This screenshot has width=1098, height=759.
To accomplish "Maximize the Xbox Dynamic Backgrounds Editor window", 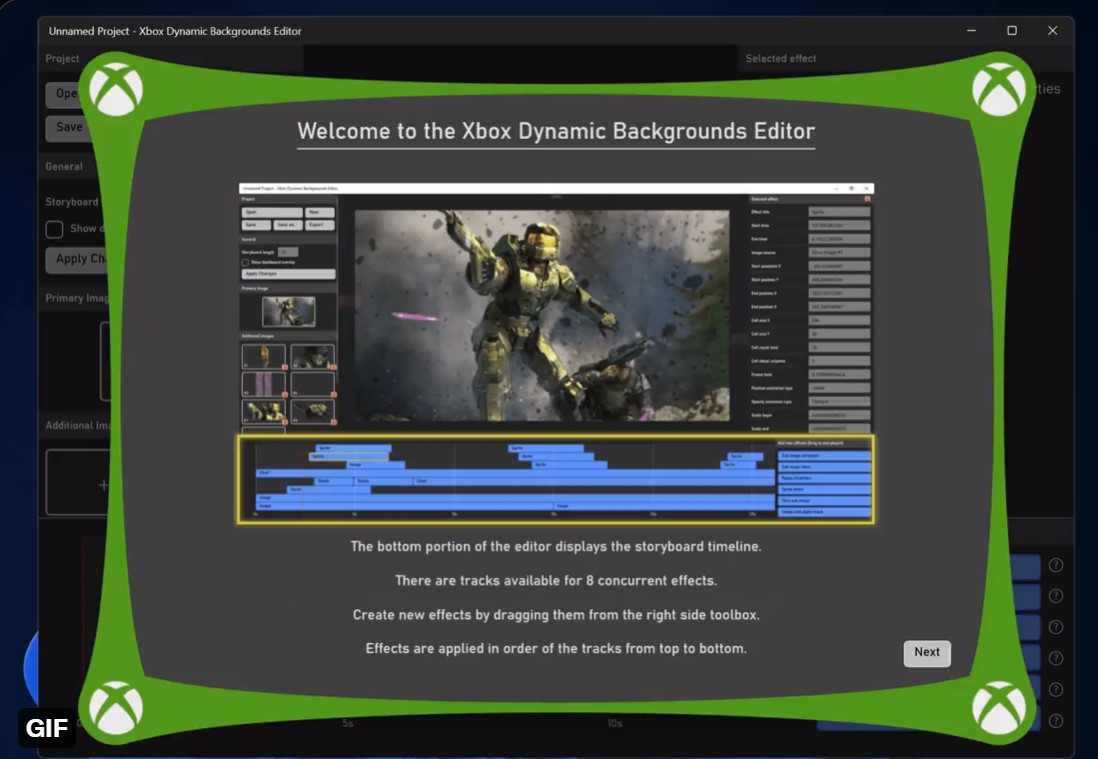I will pyautogui.click(x=1012, y=31).
